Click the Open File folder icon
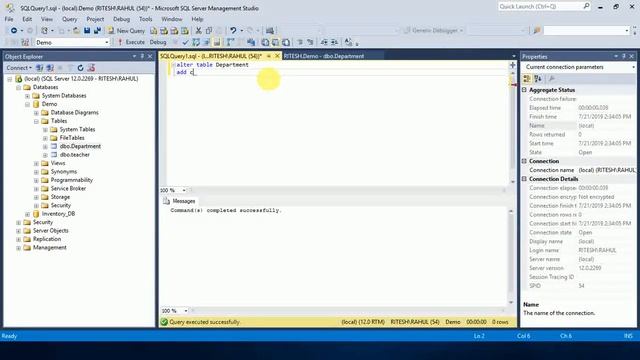The width and height of the screenshot is (640, 360). [x=76, y=31]
